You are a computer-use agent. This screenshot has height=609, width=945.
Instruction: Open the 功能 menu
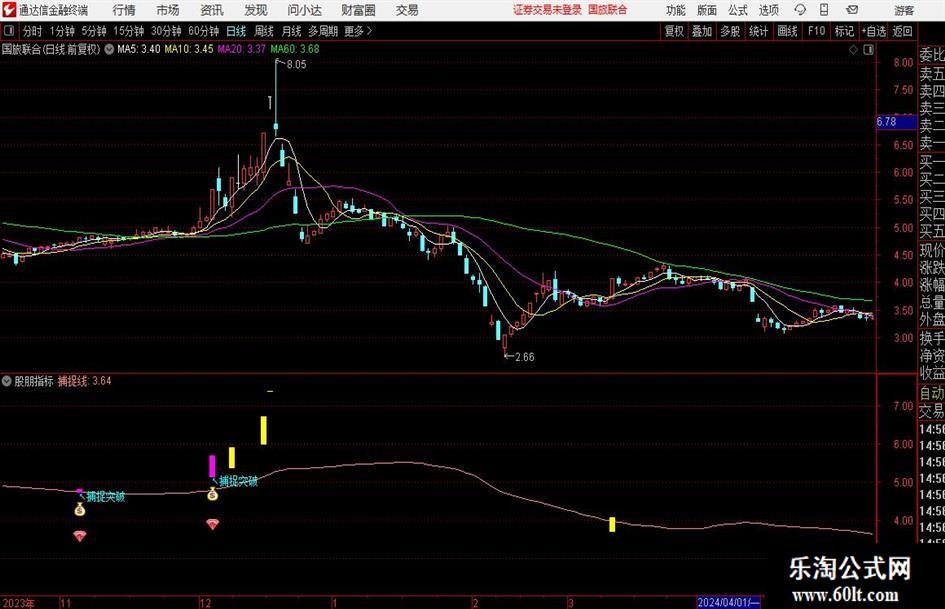tap(676, 10)
